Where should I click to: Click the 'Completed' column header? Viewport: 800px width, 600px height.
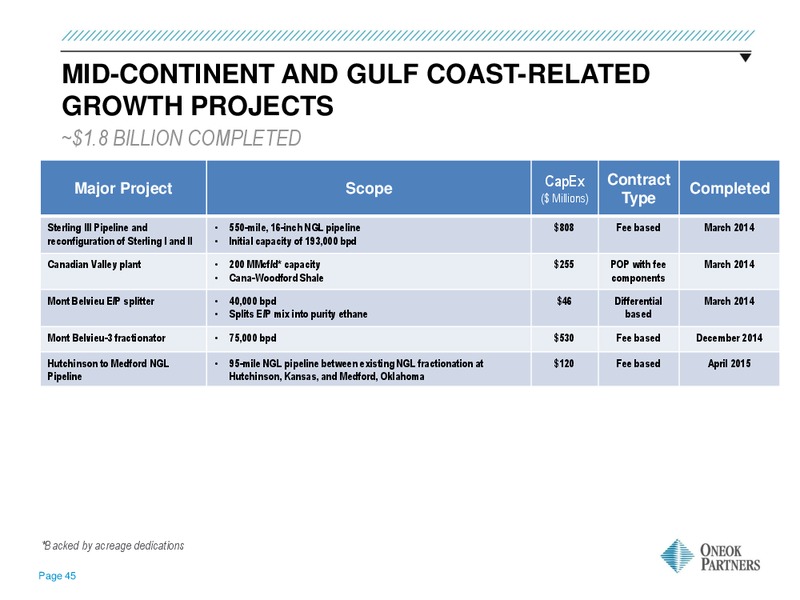[x=730, y=188]
